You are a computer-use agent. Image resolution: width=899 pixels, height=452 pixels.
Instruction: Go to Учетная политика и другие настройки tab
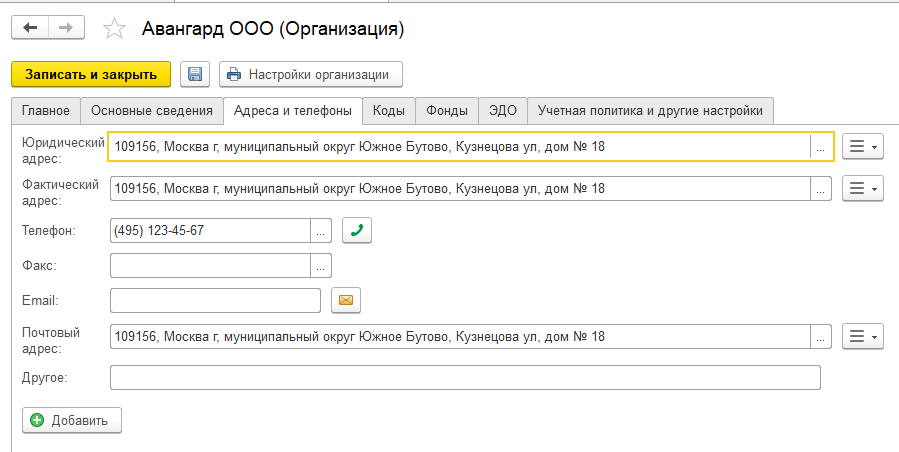[x=650, y=110]
